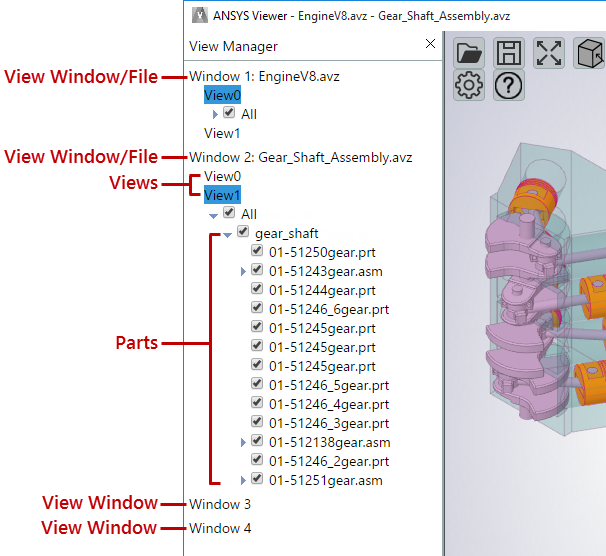Screen dimensions: 606x556
Task: Click the 01-51246_4gear.prt label
Action: [x=329, y=404]
